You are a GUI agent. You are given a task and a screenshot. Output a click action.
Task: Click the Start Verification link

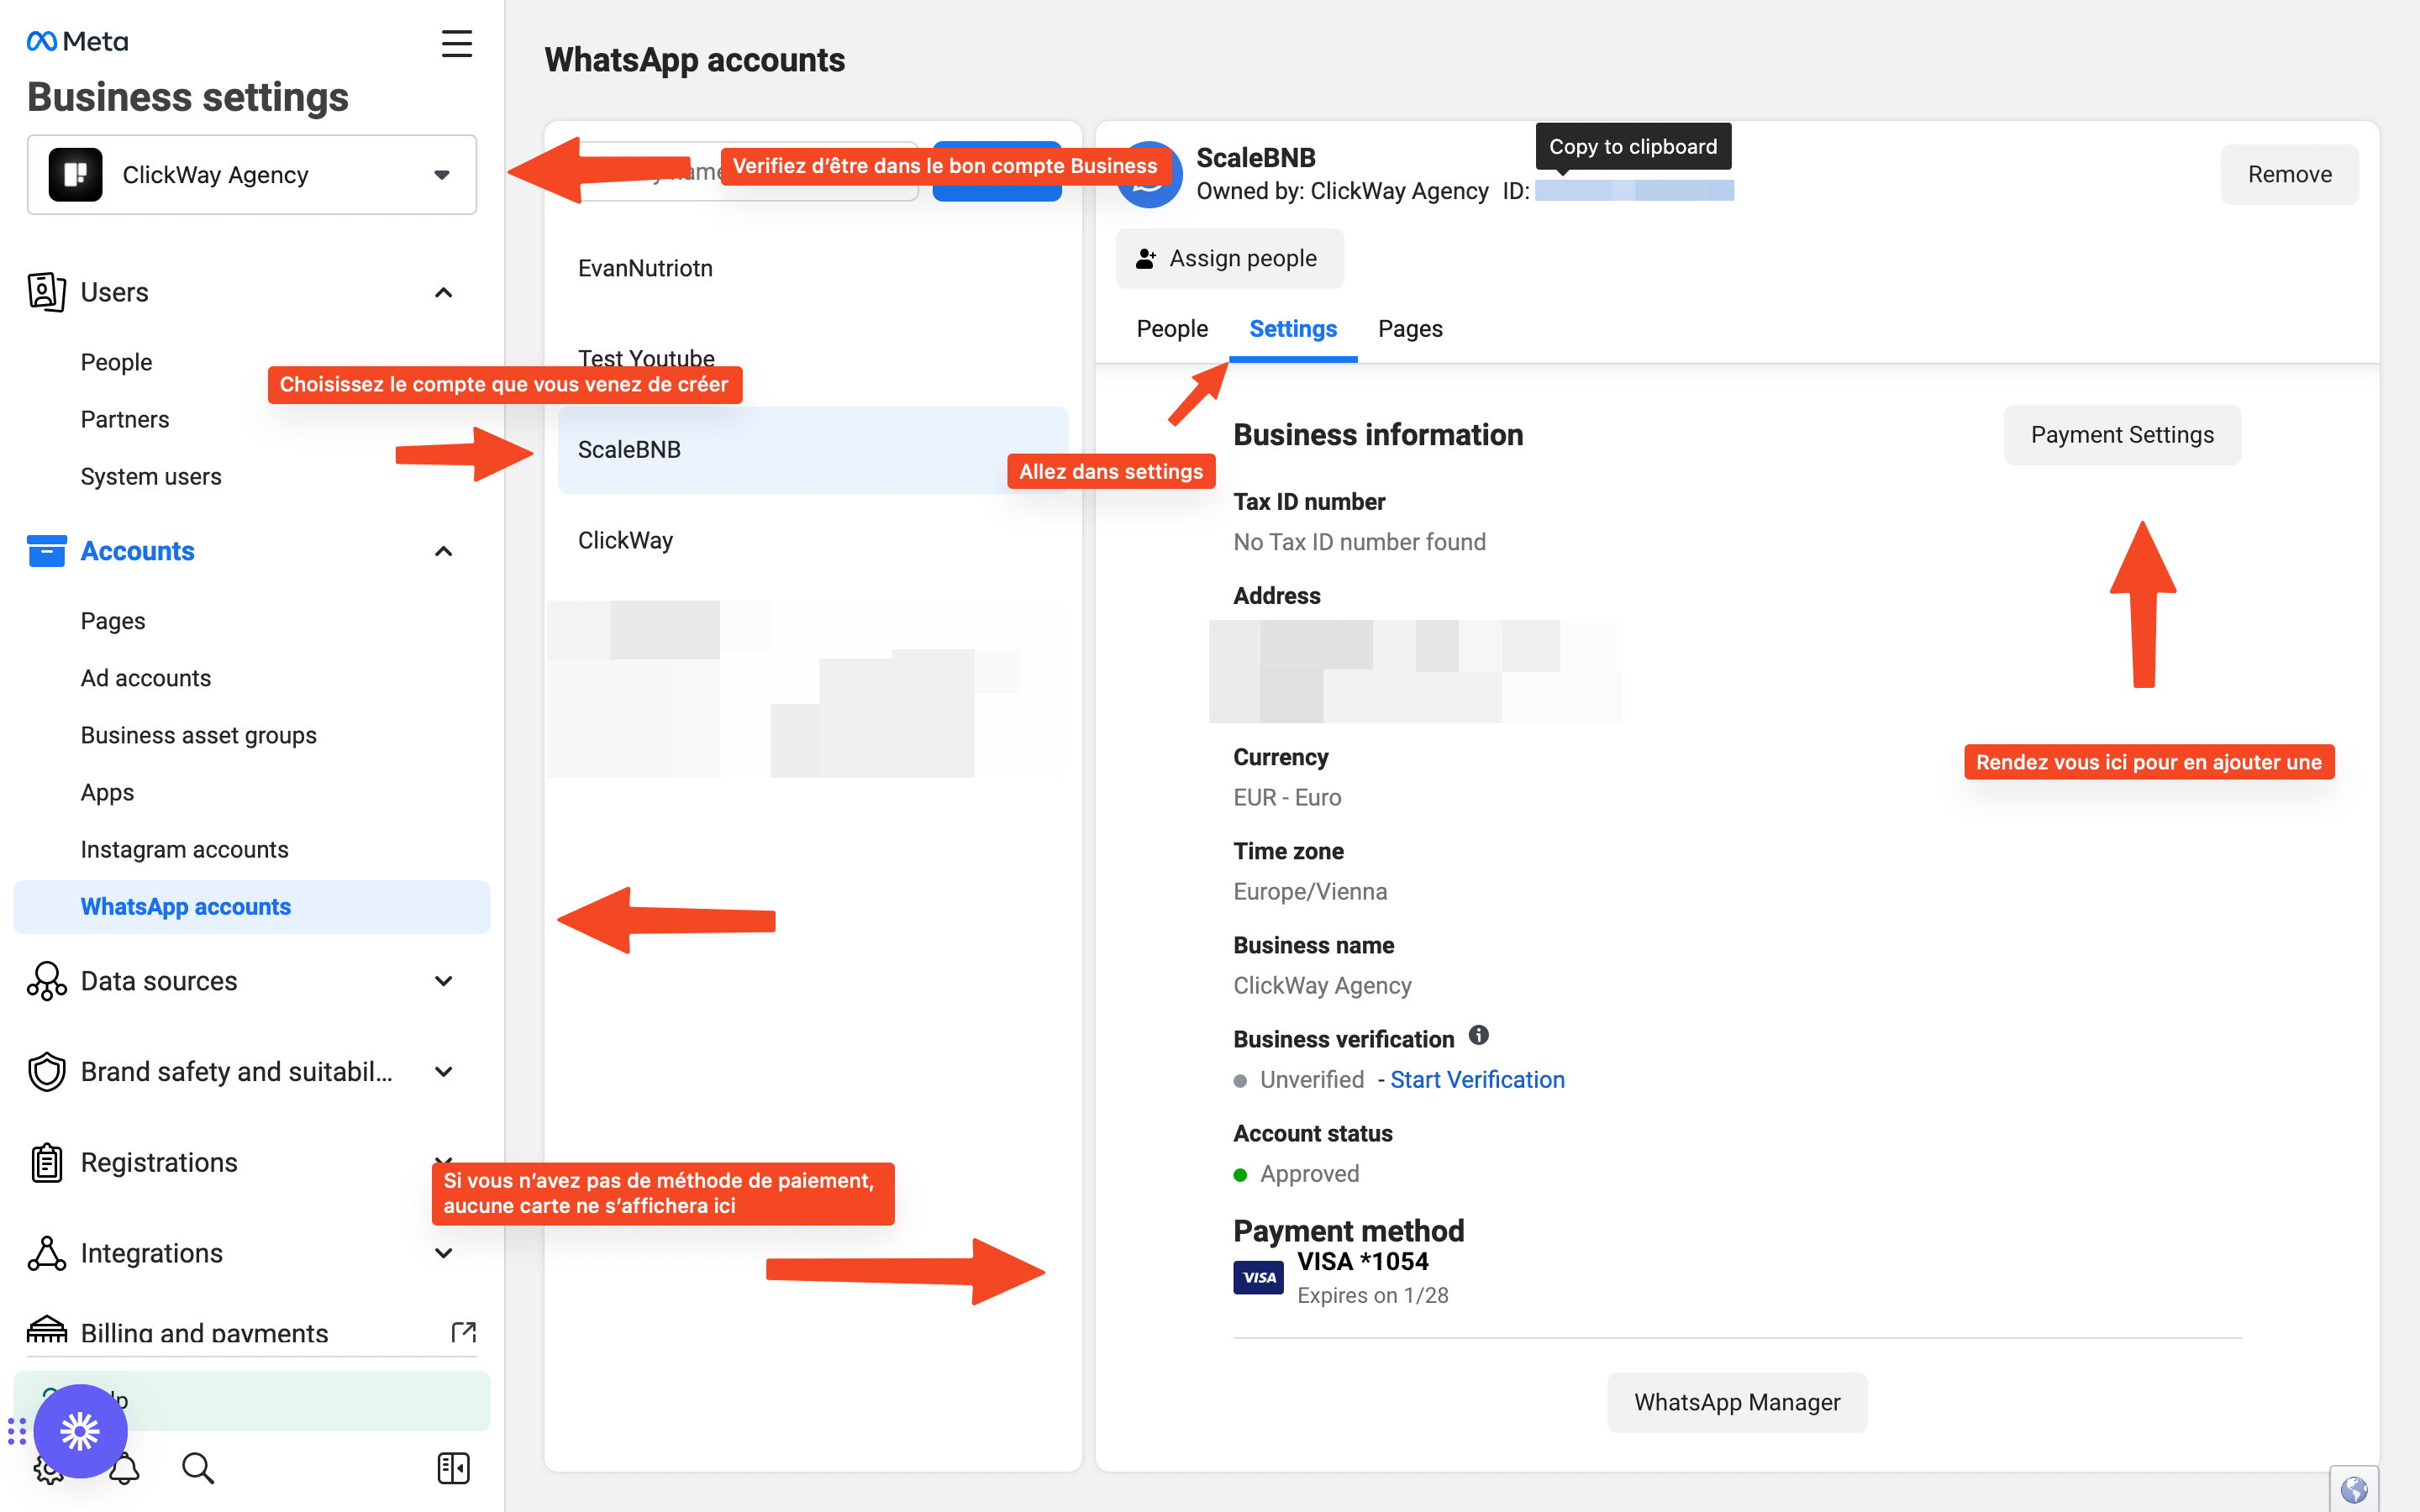pyautogui.click(x=1477, y=1079)
